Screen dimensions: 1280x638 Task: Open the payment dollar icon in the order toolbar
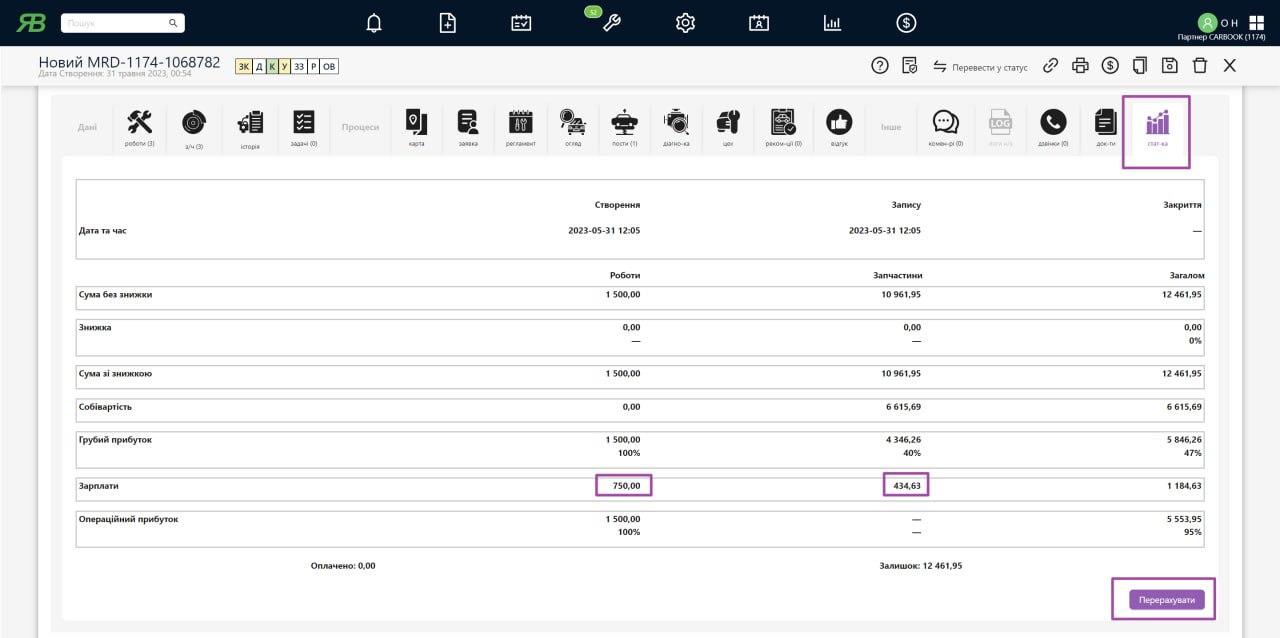point(1110,66)
